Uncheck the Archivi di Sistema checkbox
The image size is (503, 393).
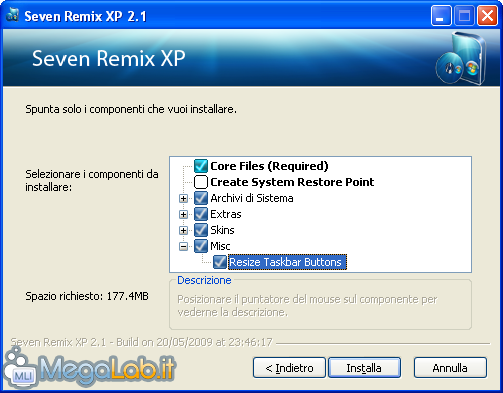(201, 198)
